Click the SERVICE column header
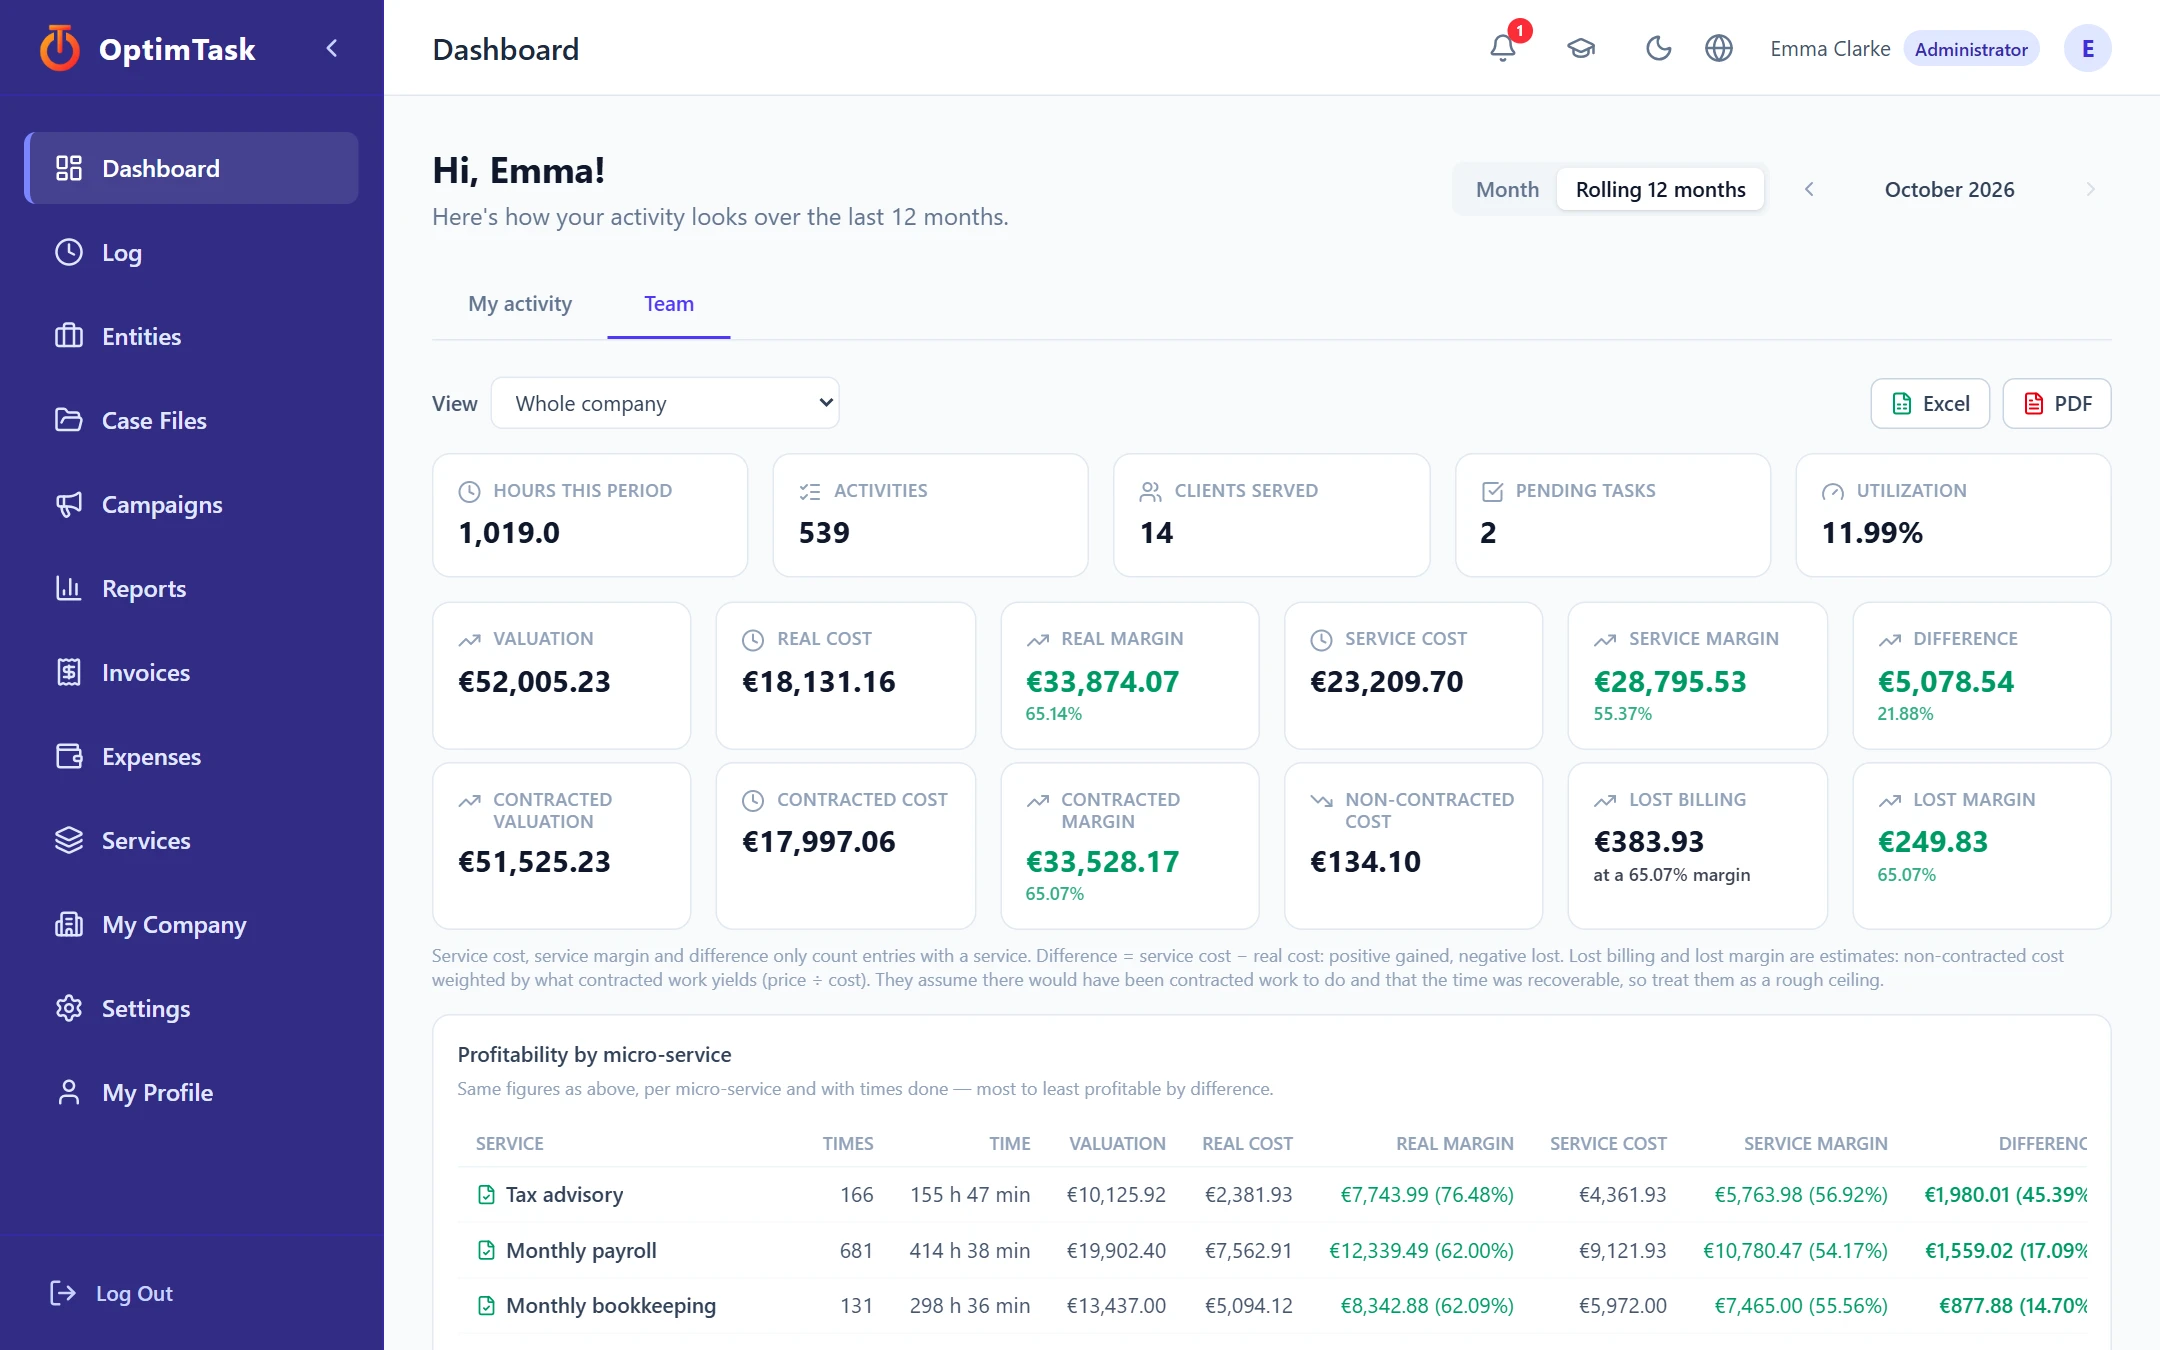 coord(509,1143)
